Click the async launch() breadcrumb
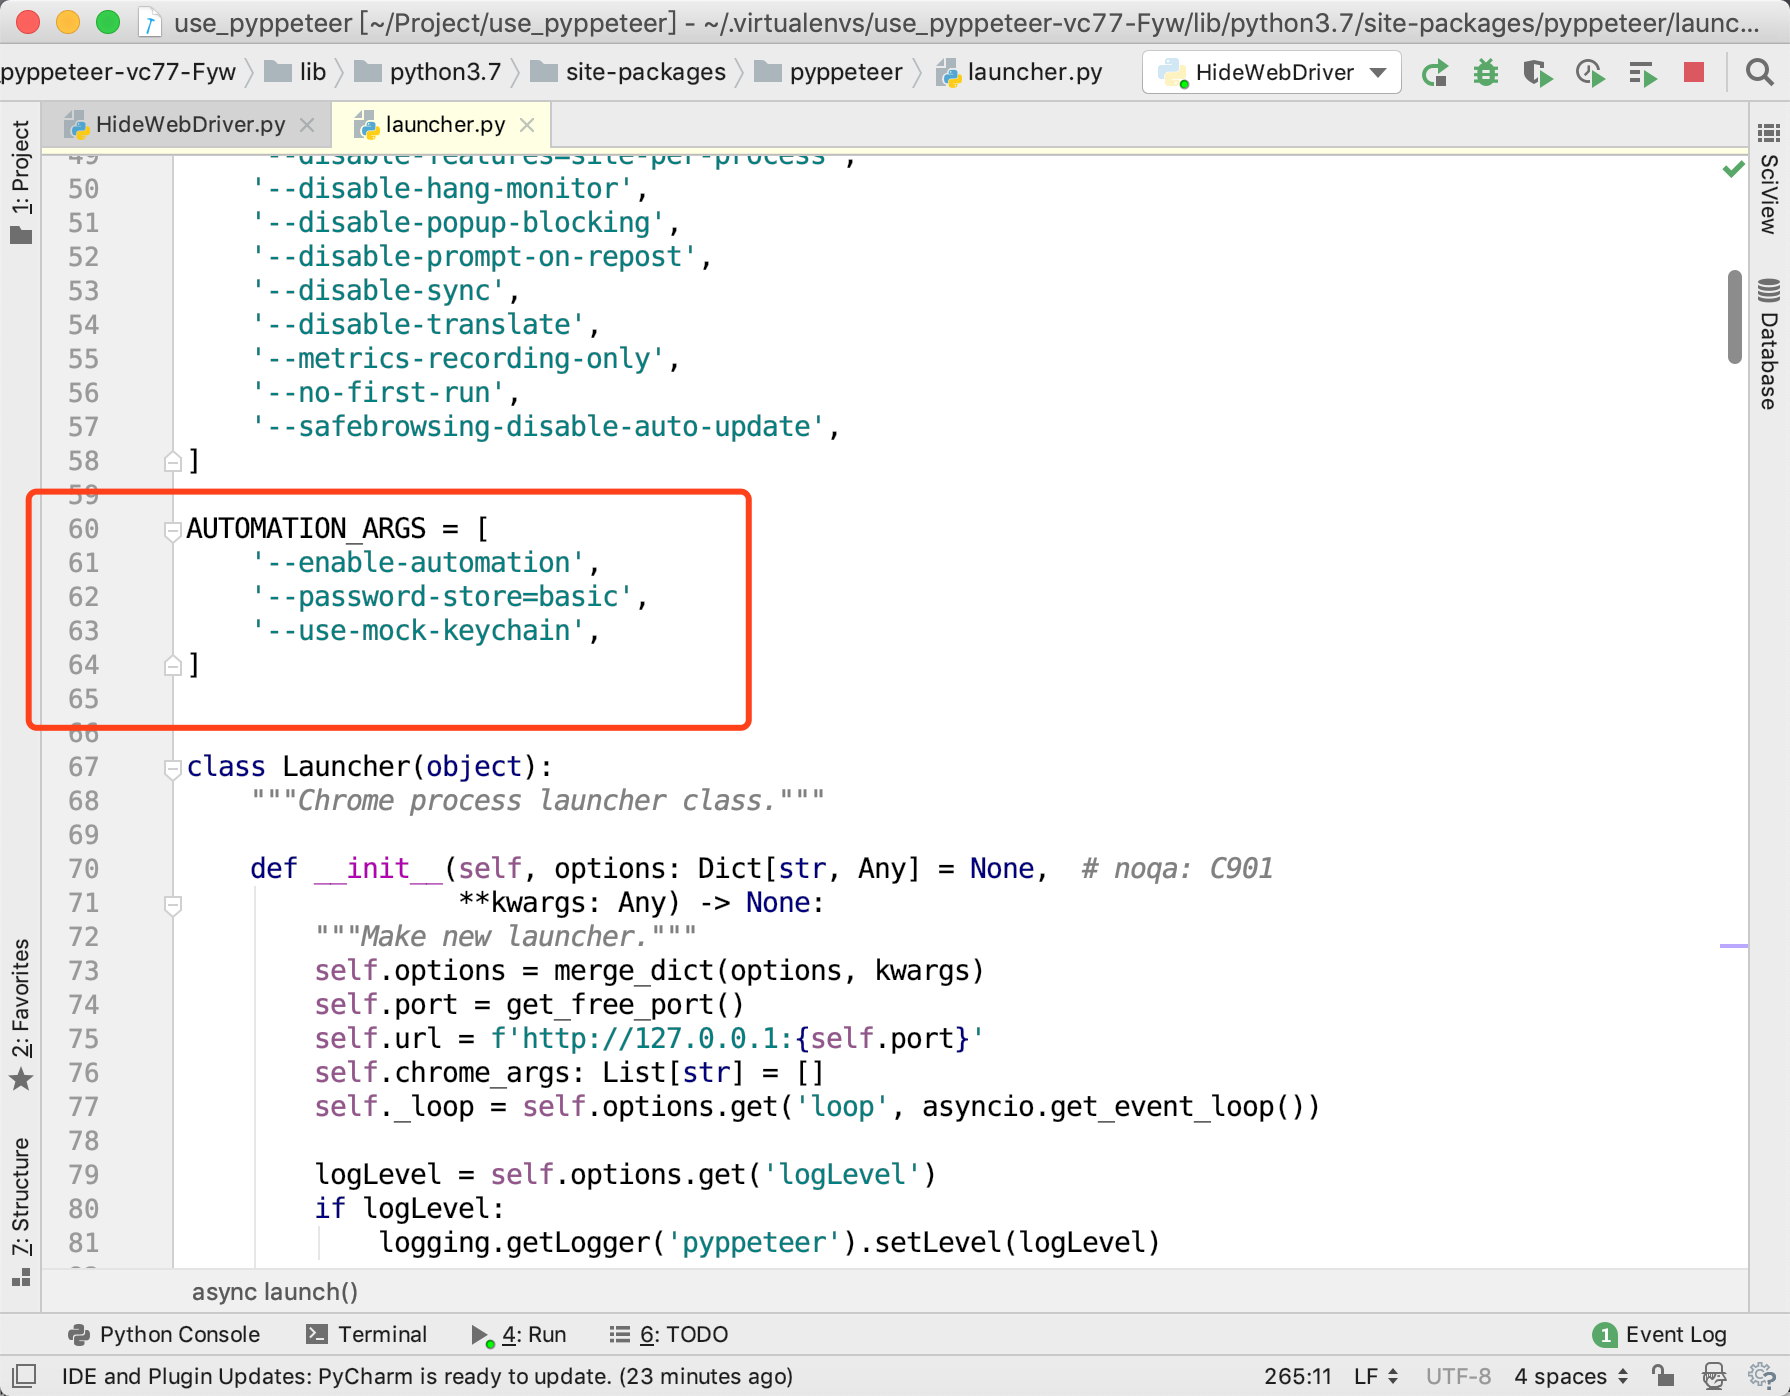This screenshot has height=1396, width=1790. click(275, 1292)
